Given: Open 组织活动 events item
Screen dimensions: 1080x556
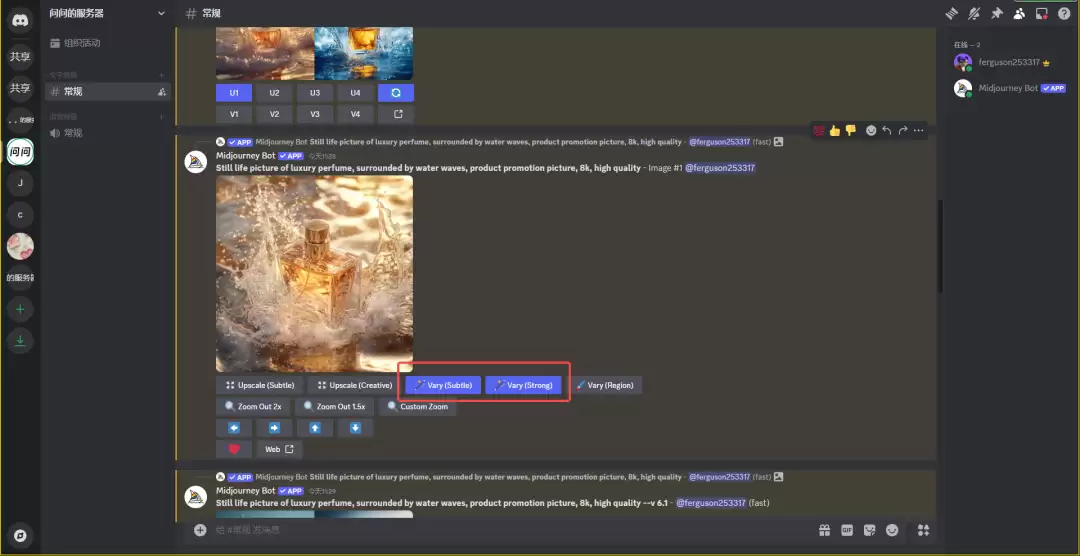Looking at the screenshot, I should (x=82, y=43).
